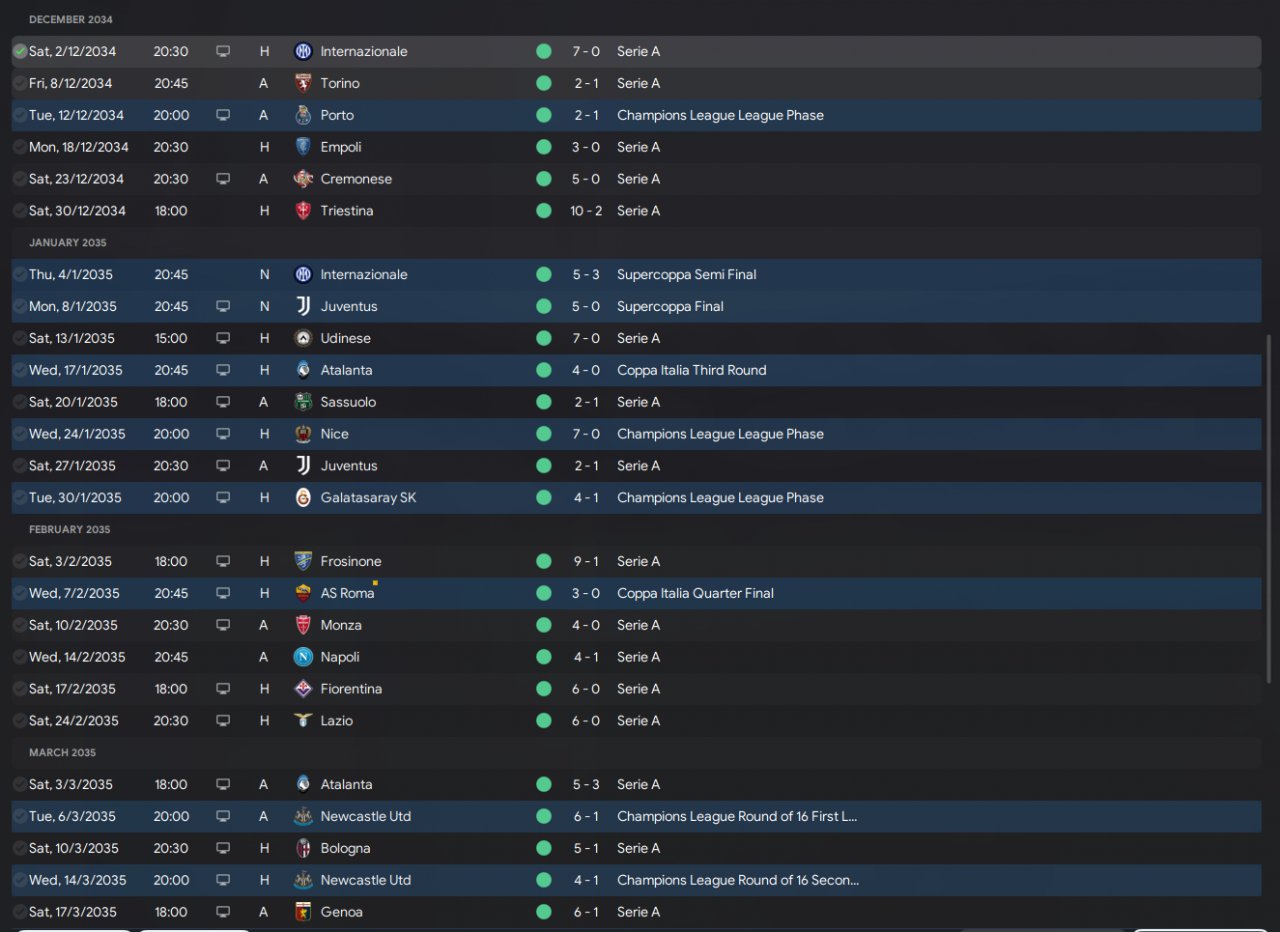
Task: Tick the circle beside the Monza match
Action: (x=20, y=625)
